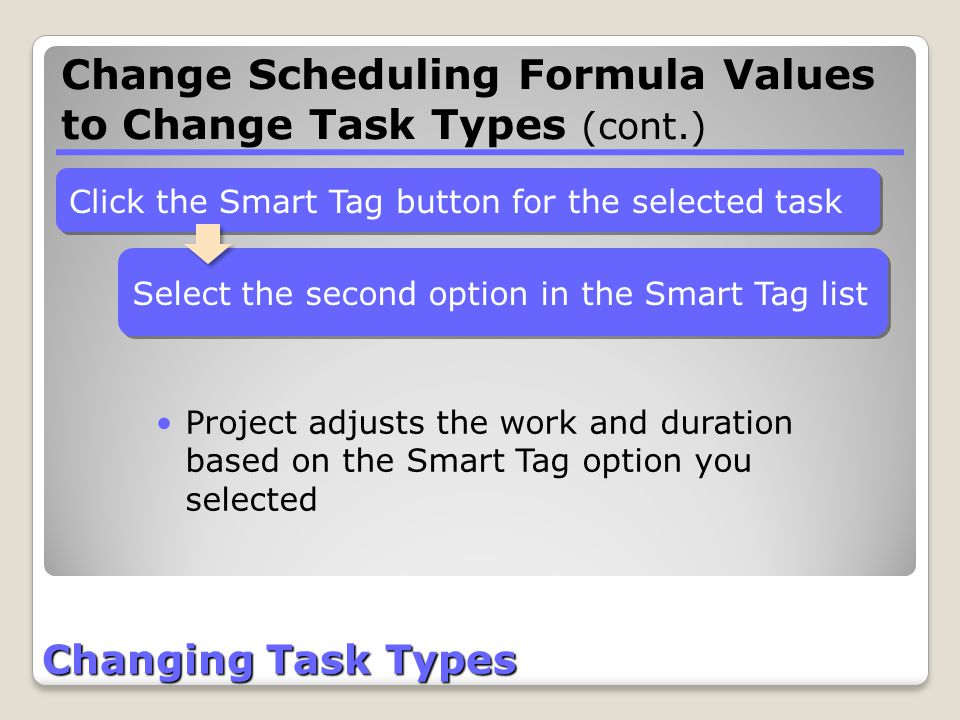
Task: Click the '(cont.)' text in title
Action: [643, 126]
